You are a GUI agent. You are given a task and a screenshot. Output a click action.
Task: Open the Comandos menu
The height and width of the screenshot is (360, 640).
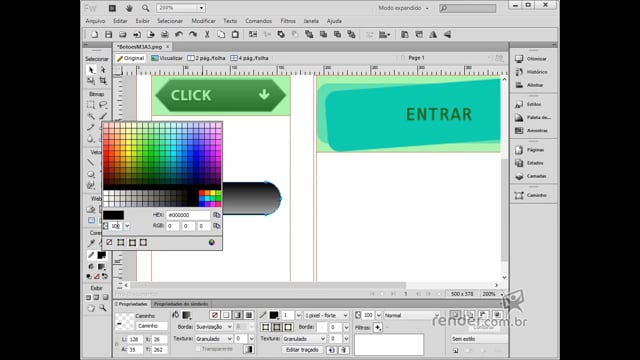click(x=258, y=21)
